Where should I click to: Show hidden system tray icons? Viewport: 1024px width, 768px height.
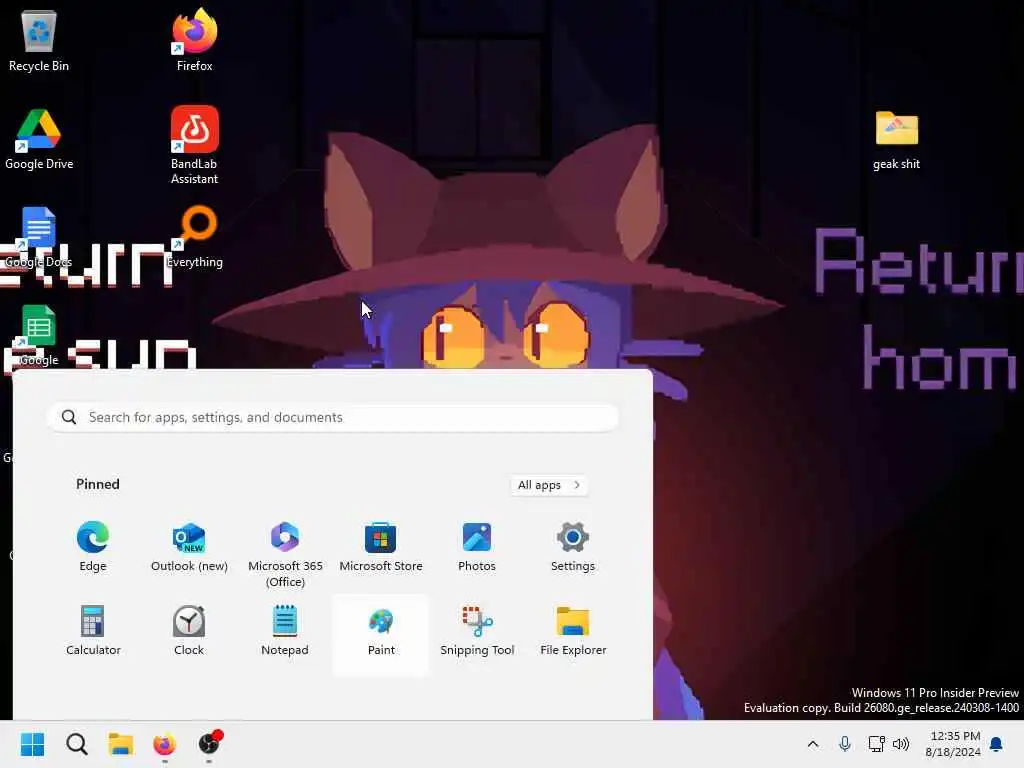(813, 744)
